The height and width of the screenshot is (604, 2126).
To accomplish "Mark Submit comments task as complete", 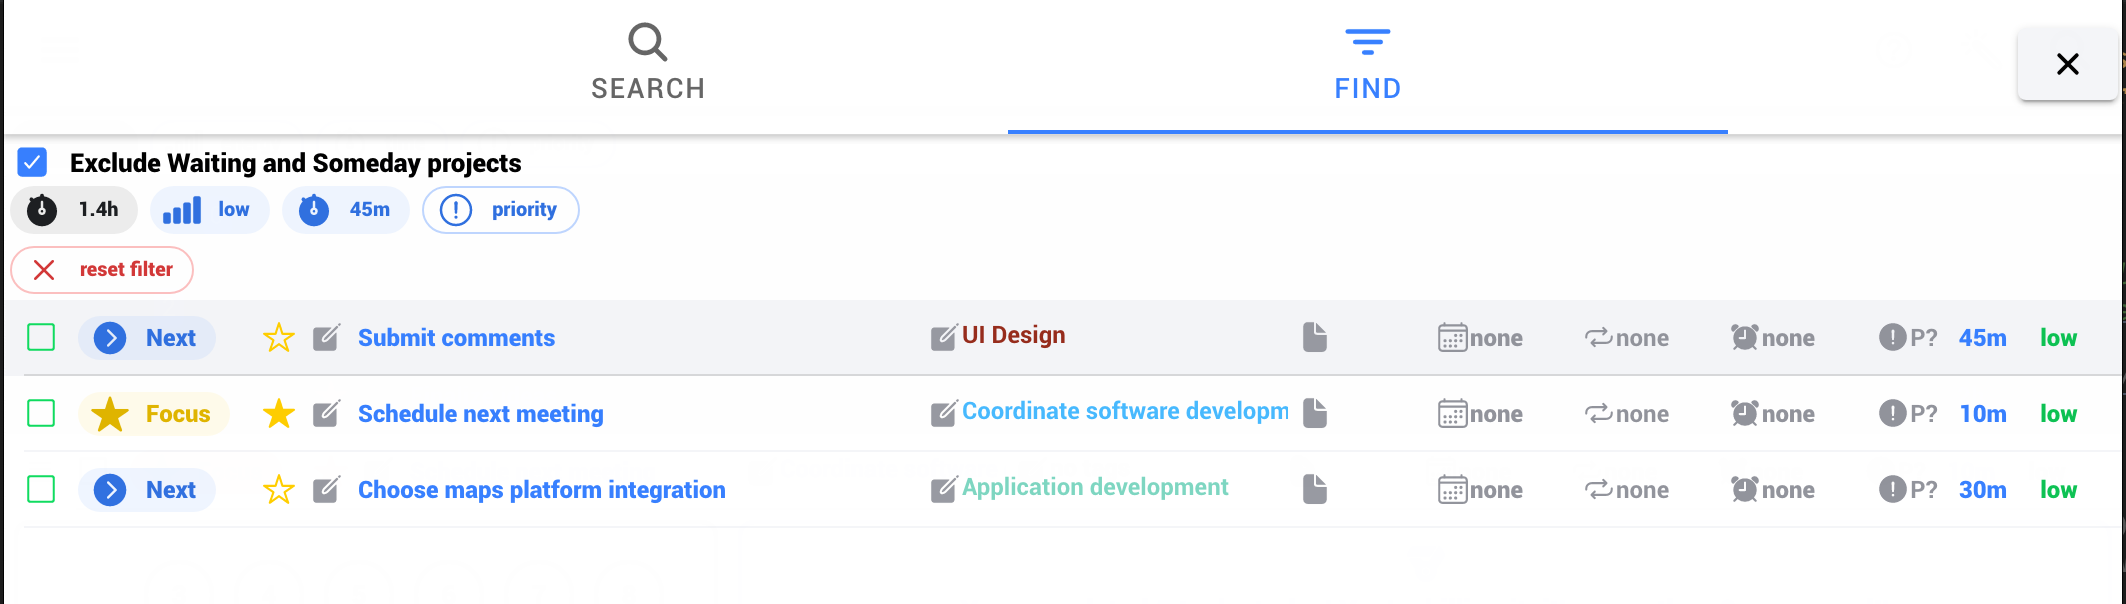I will 41,338.
